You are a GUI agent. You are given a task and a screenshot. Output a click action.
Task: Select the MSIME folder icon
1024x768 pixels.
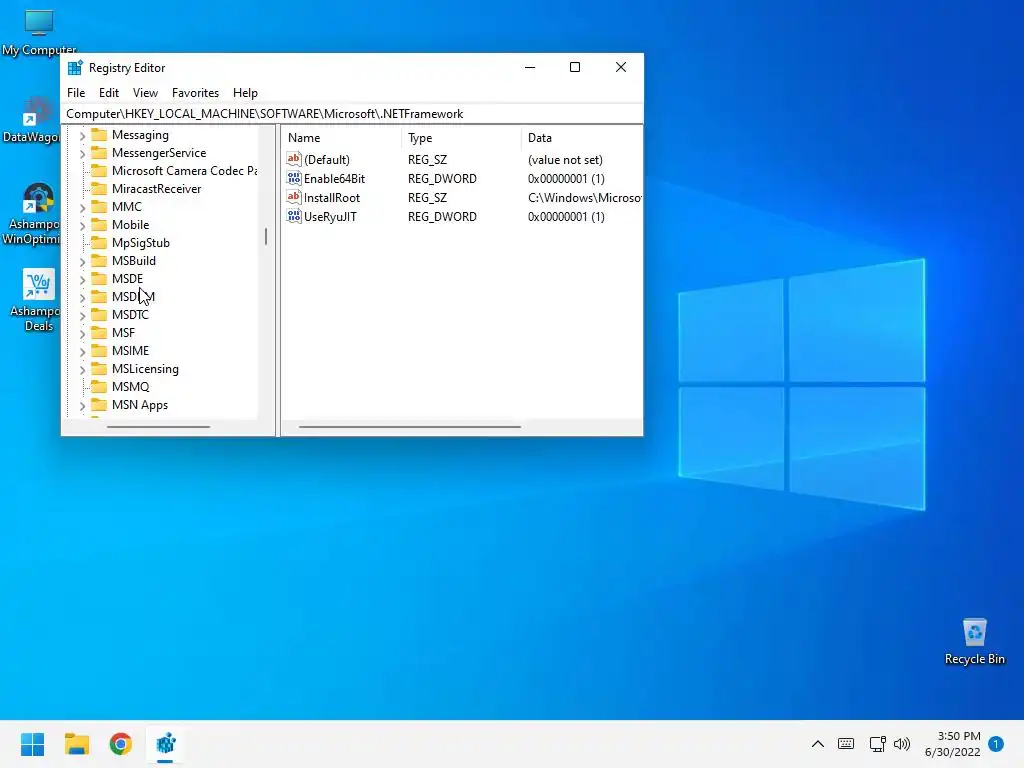pos(99,351)
